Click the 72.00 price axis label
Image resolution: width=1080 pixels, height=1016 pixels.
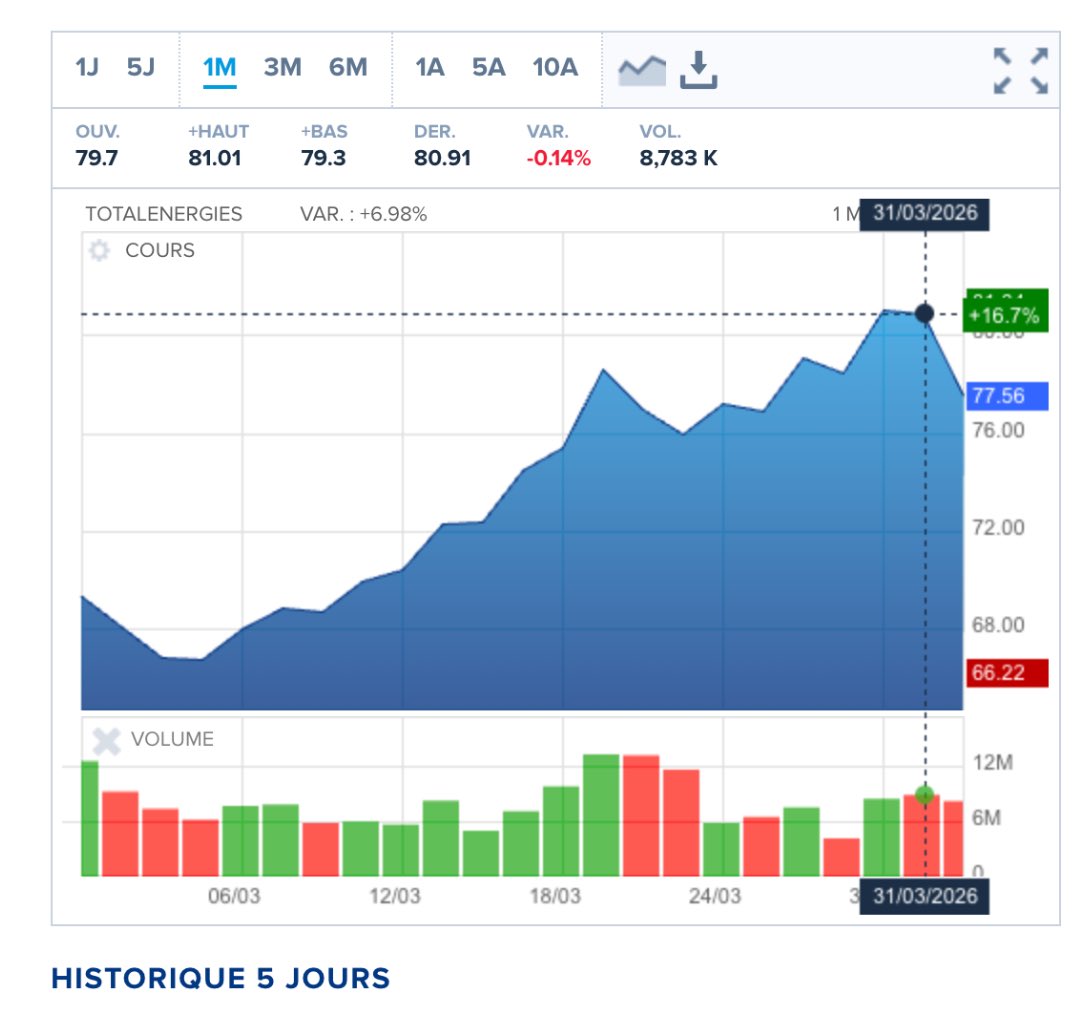pyautogui.click(x=998, y=528)
